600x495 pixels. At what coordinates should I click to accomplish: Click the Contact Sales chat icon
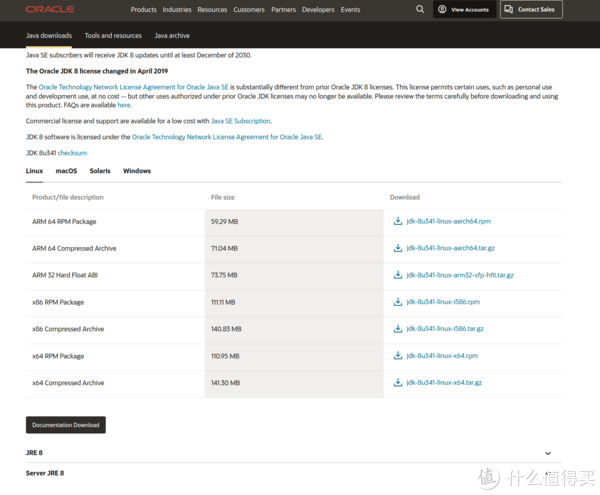(509, 9)
